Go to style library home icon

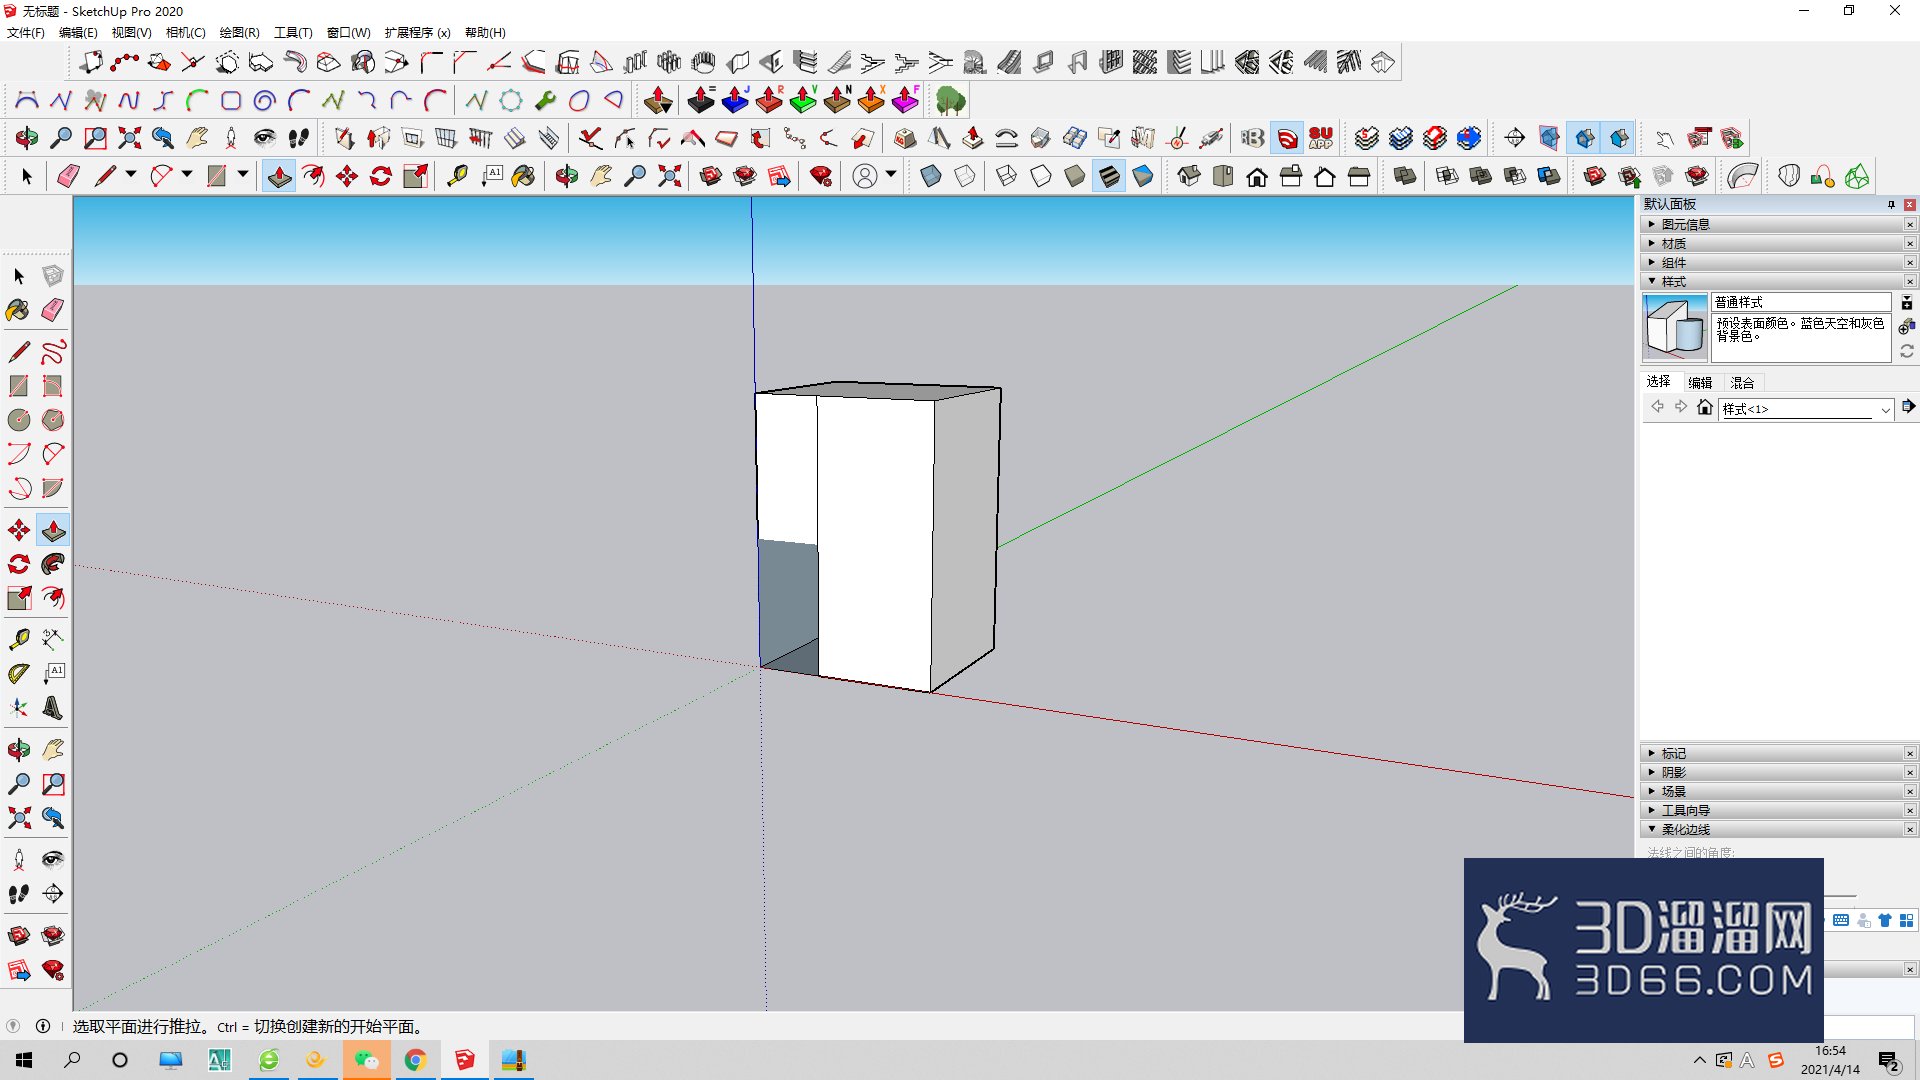(1705, 407)
